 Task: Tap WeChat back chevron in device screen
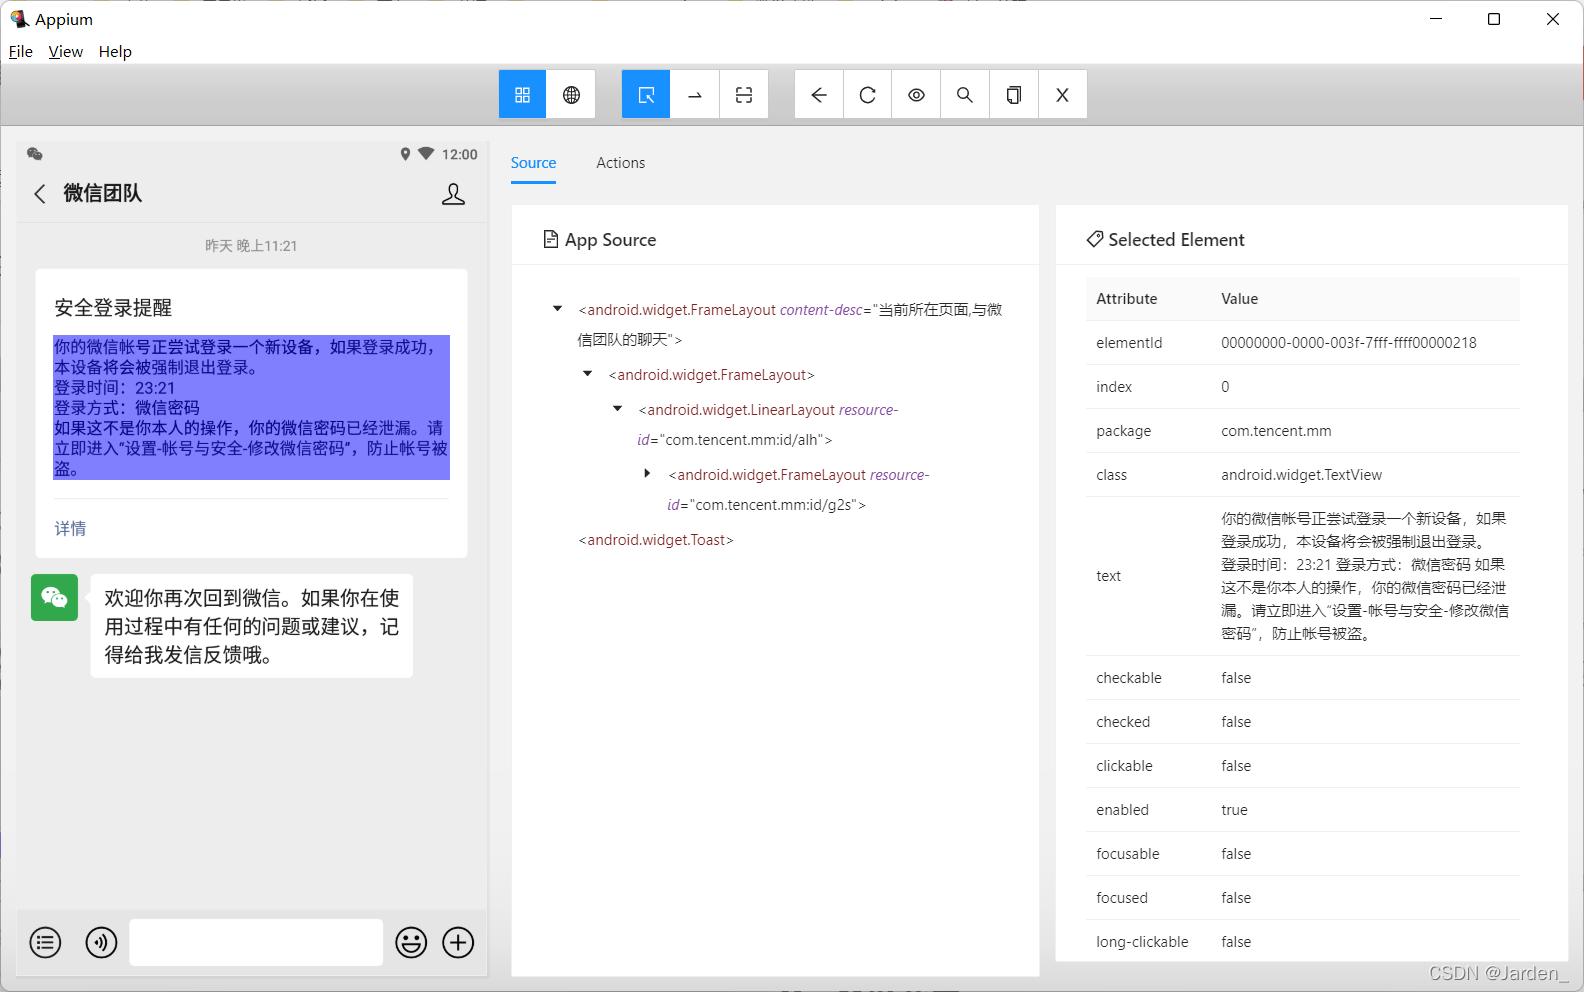[40, 194]
